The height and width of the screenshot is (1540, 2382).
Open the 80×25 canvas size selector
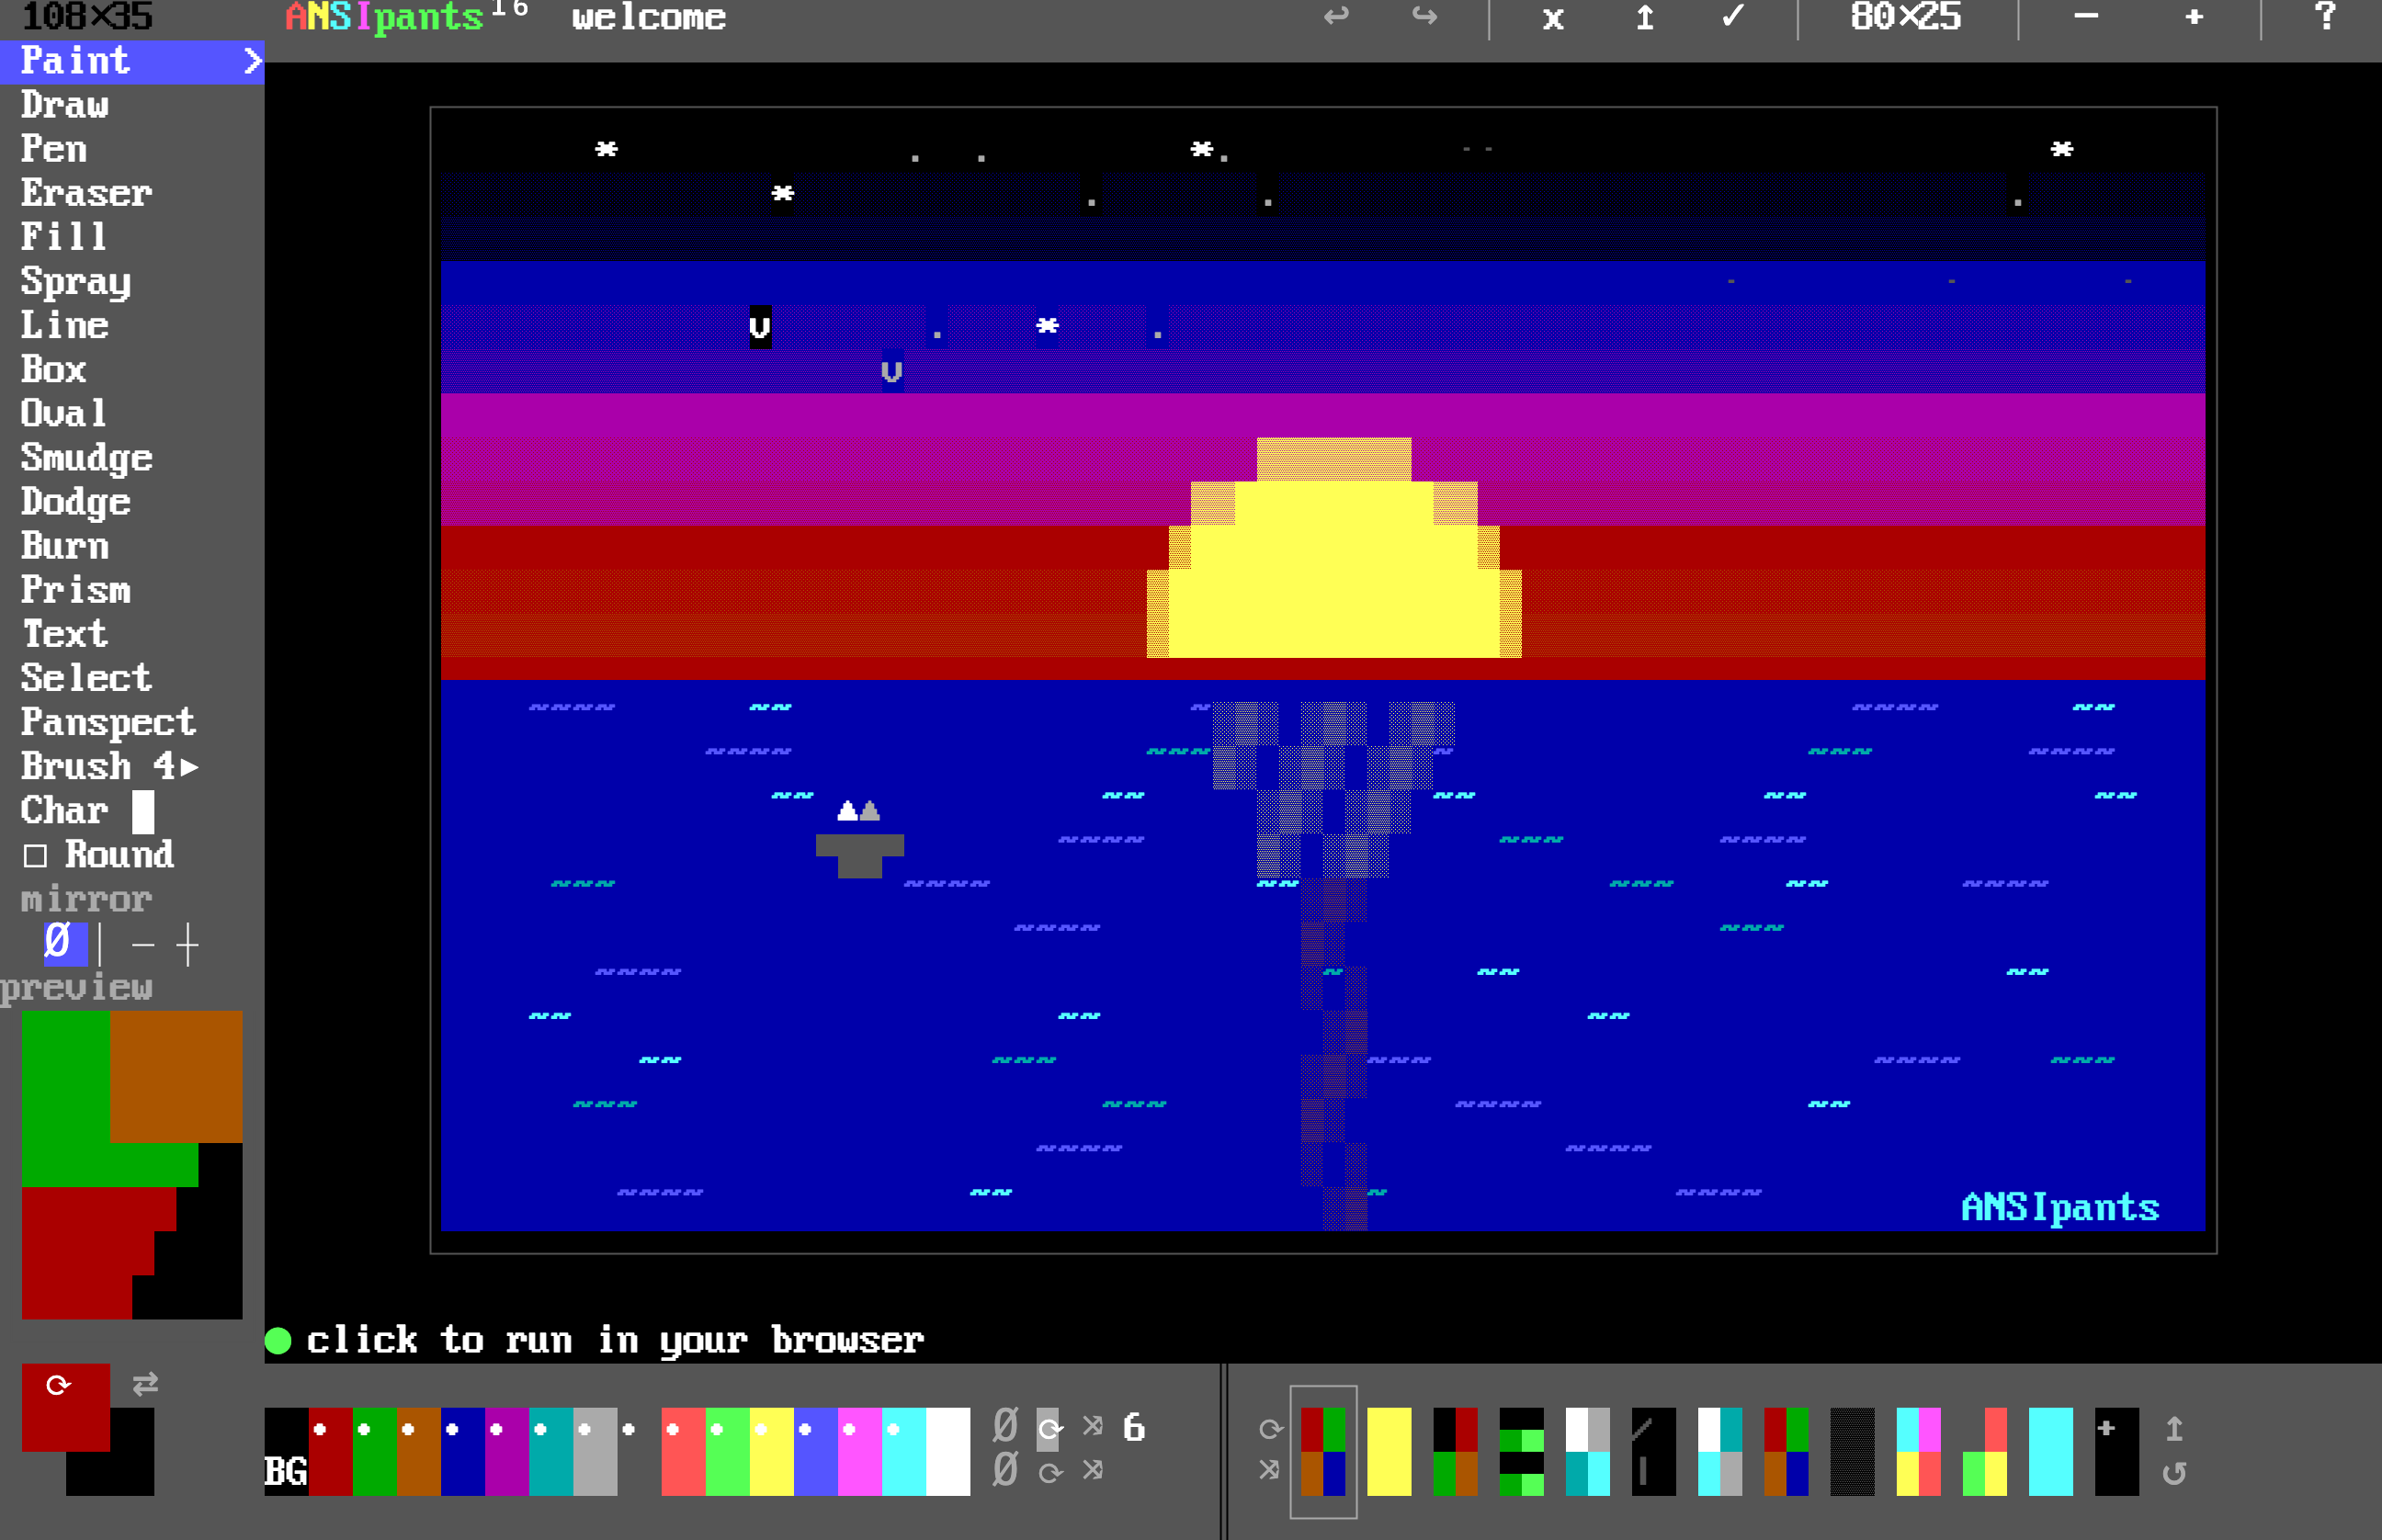pos(1906,16)
